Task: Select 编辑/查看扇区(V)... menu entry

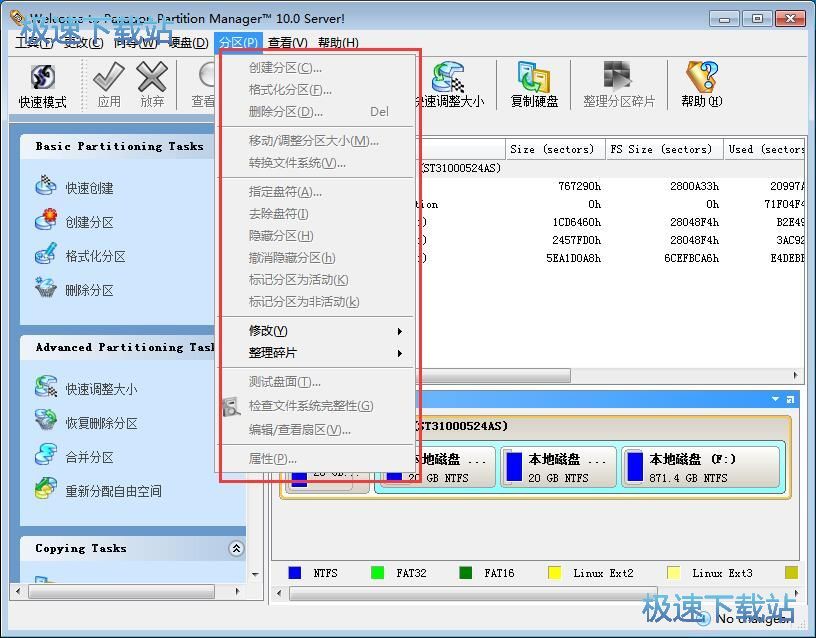Action: pyautogui.click(x=315, y=430)
